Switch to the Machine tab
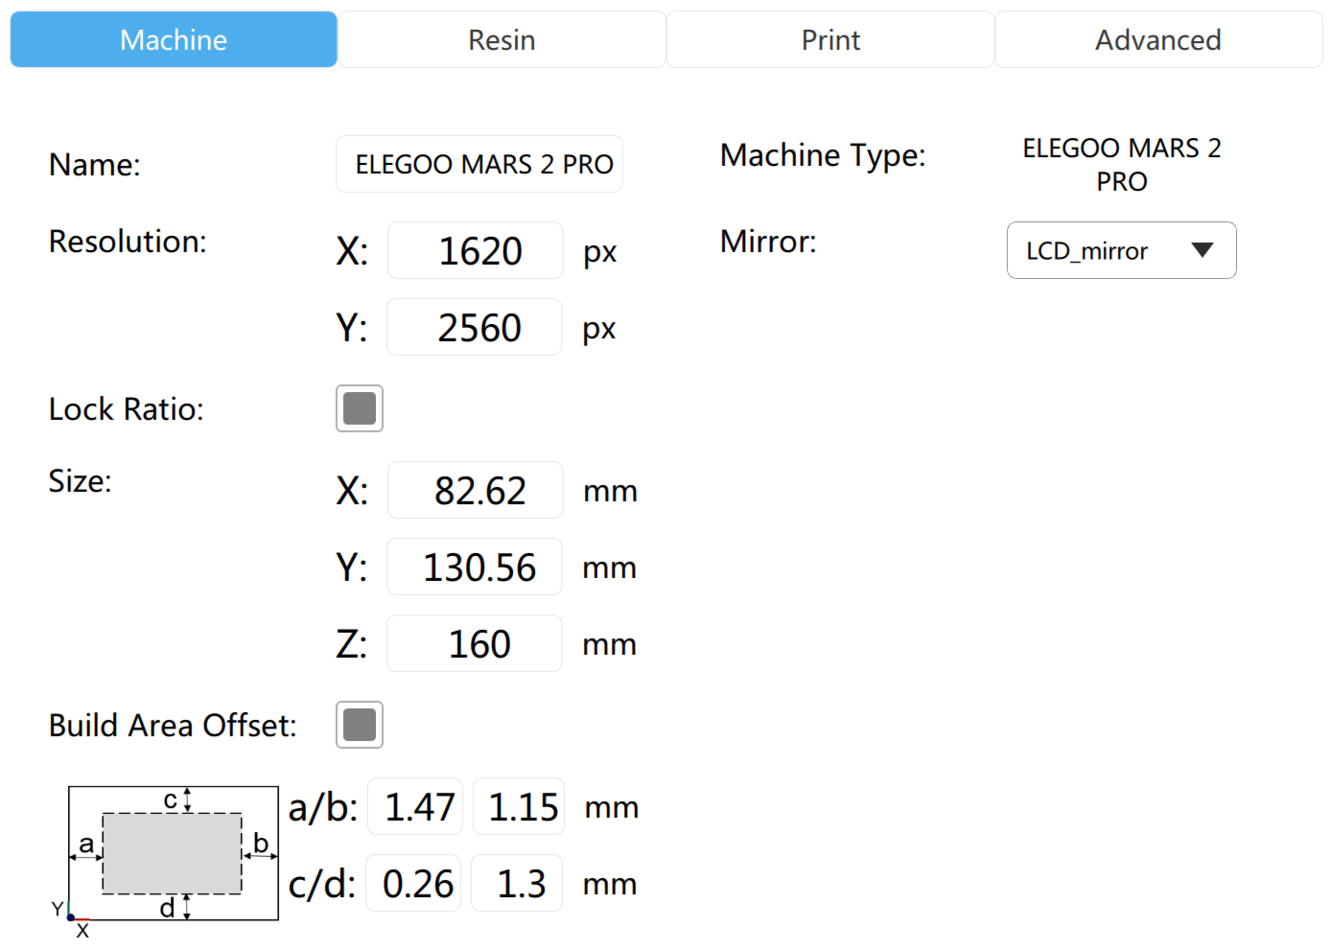The image size is (1331, 950). (174, 40)
